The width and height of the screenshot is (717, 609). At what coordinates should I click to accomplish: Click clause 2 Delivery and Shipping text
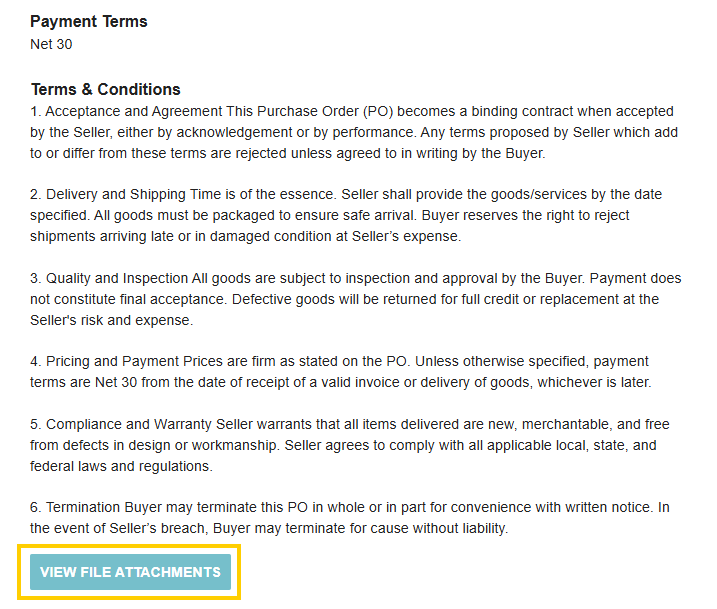pos(346,215)
